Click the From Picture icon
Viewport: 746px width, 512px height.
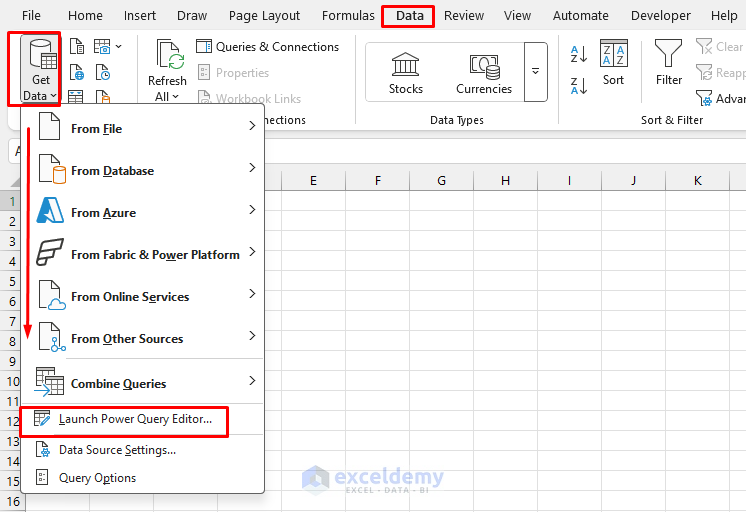(x=102, y=47)
